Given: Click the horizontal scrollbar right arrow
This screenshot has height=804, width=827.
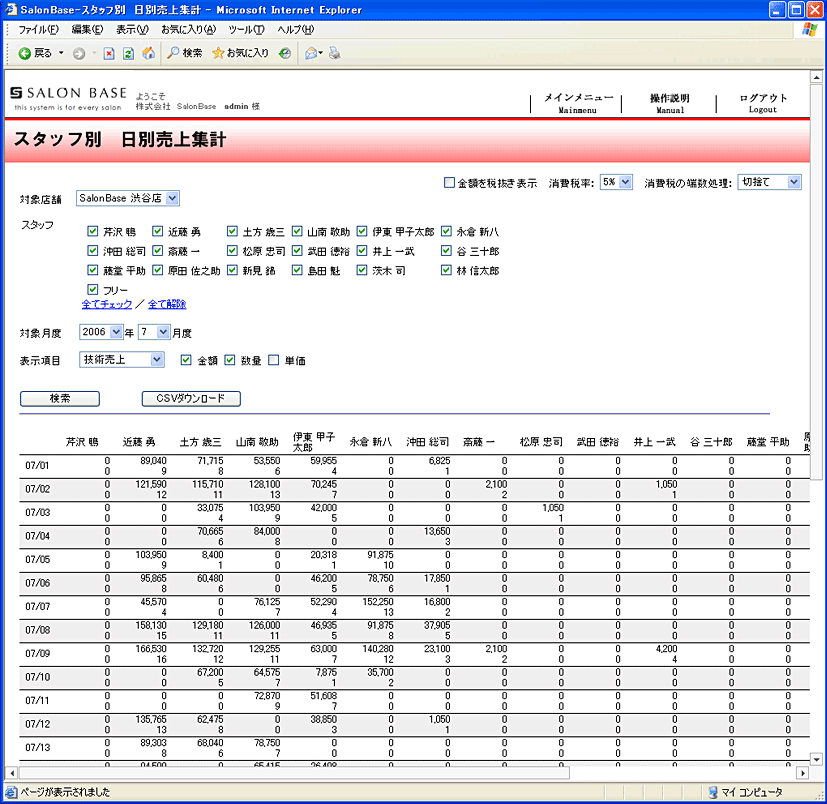Looking at the screenshot, I should pos(802,773).
